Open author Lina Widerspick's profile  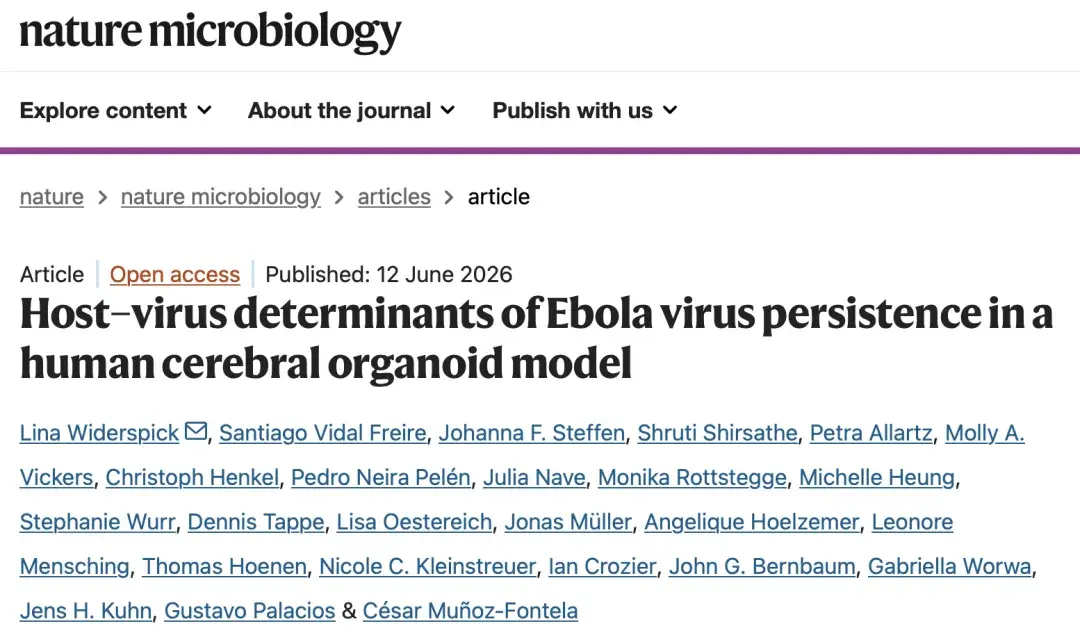pyautogui.click(x=99, y=433)
